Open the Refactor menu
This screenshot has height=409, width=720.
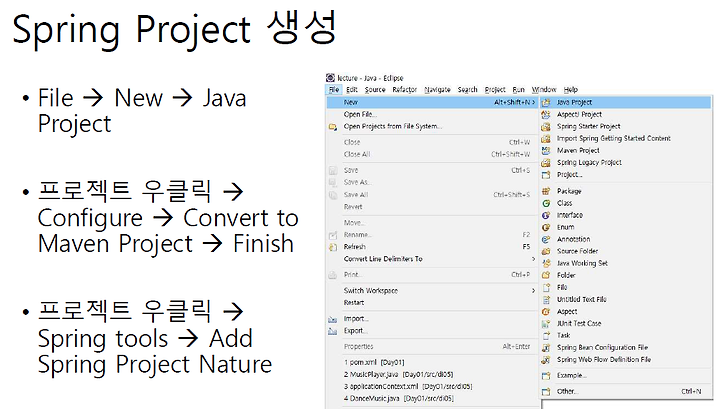[x=405, y=90]
